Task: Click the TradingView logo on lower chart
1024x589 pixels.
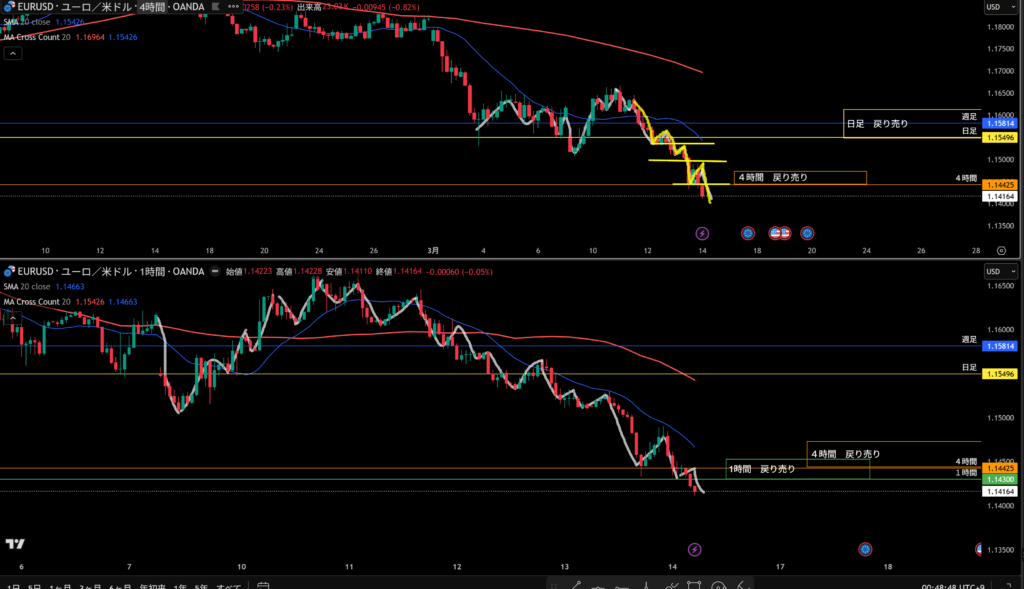Action: pyautogui.click(x=15, y=543)
